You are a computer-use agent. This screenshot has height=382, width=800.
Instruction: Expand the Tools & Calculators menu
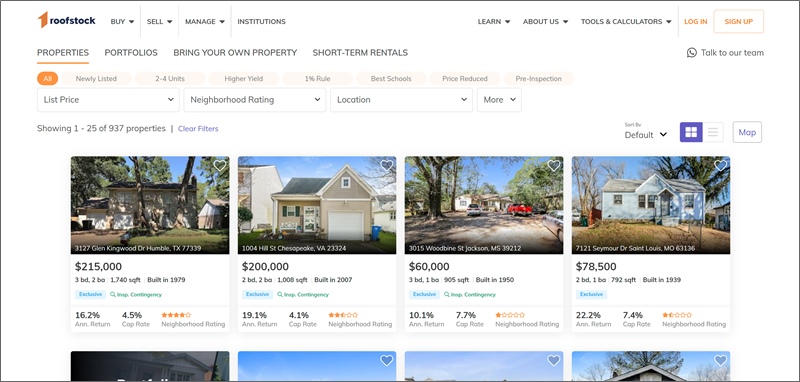(x=626, y=21)
